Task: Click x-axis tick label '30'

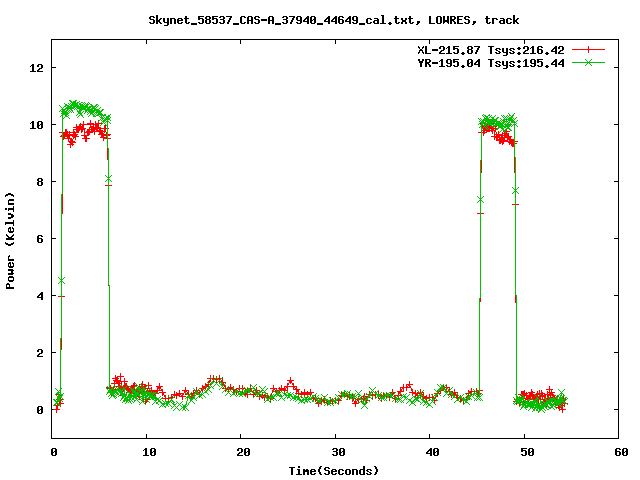Action: 338,452
